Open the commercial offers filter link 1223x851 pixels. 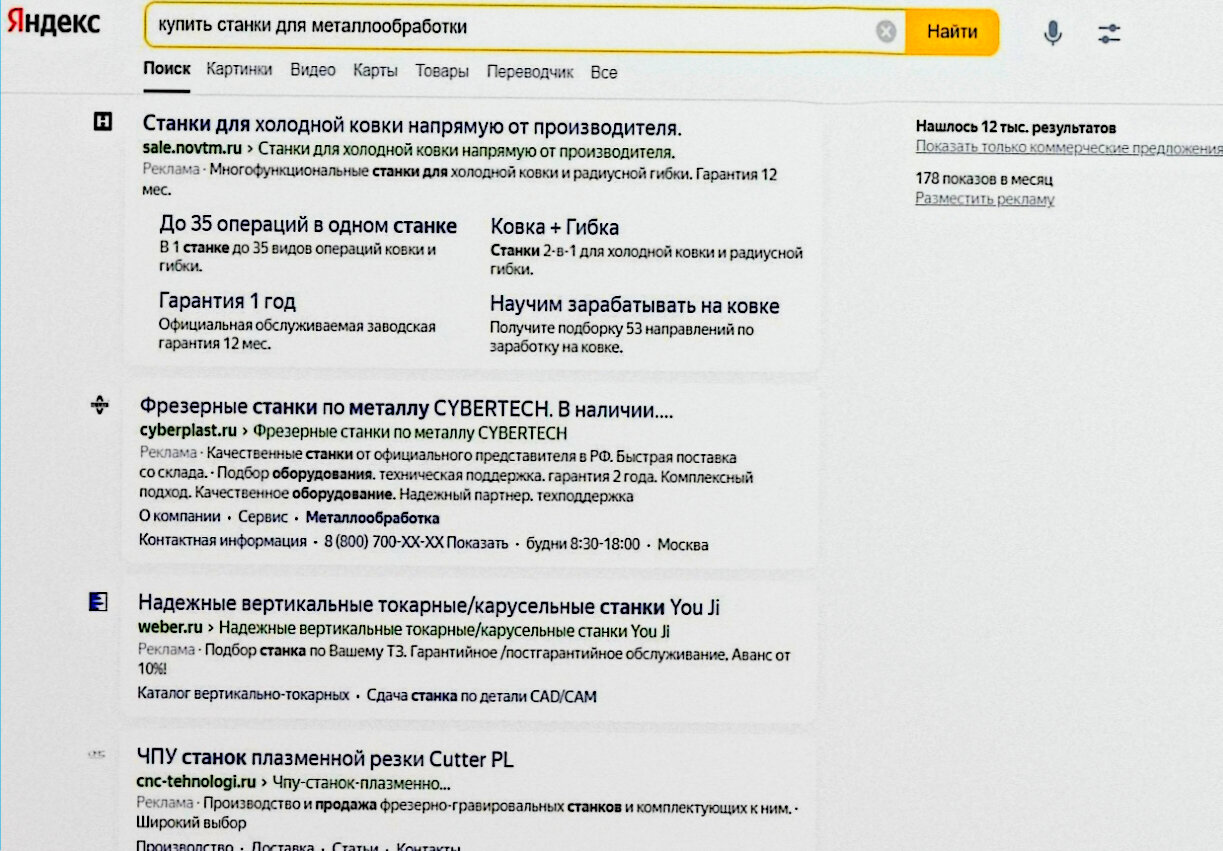(x=1066, y=146)
